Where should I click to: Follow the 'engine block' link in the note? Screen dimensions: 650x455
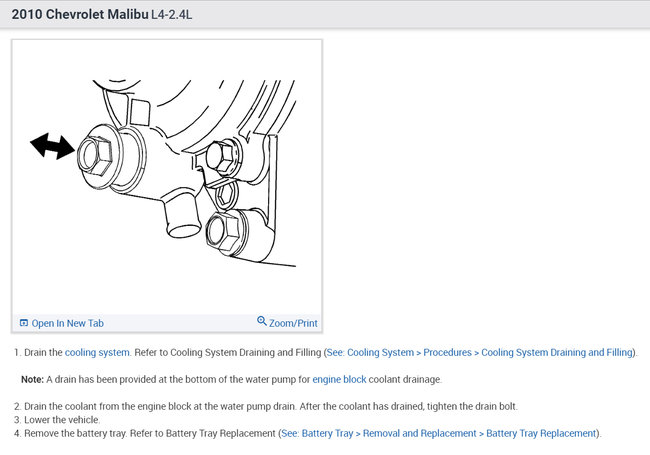tap(339, 379)
